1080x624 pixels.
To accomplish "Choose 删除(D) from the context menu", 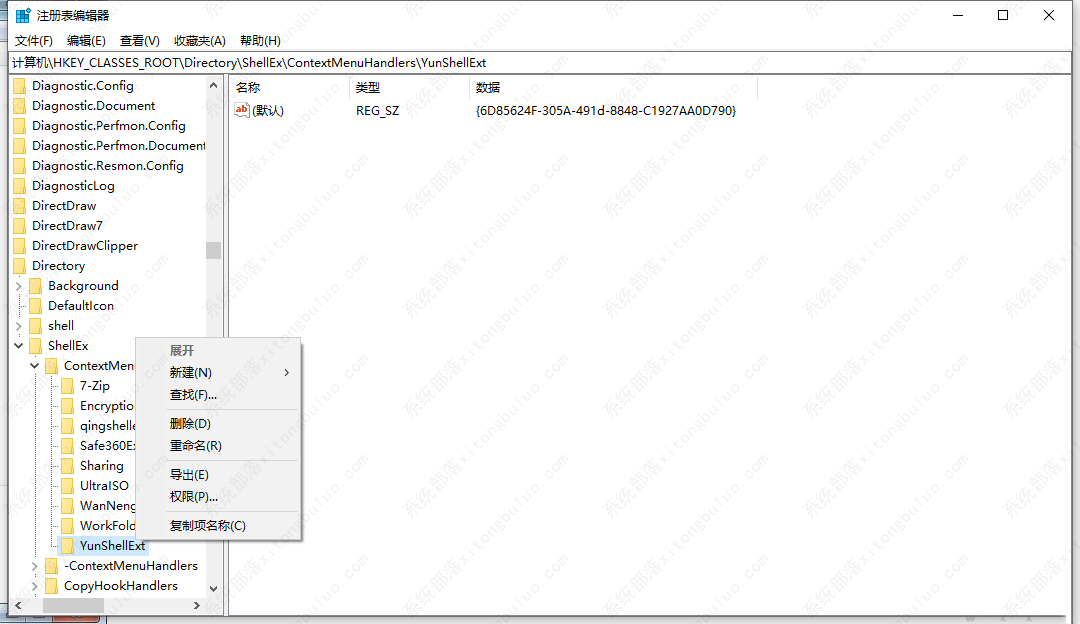I will (190, 424).
